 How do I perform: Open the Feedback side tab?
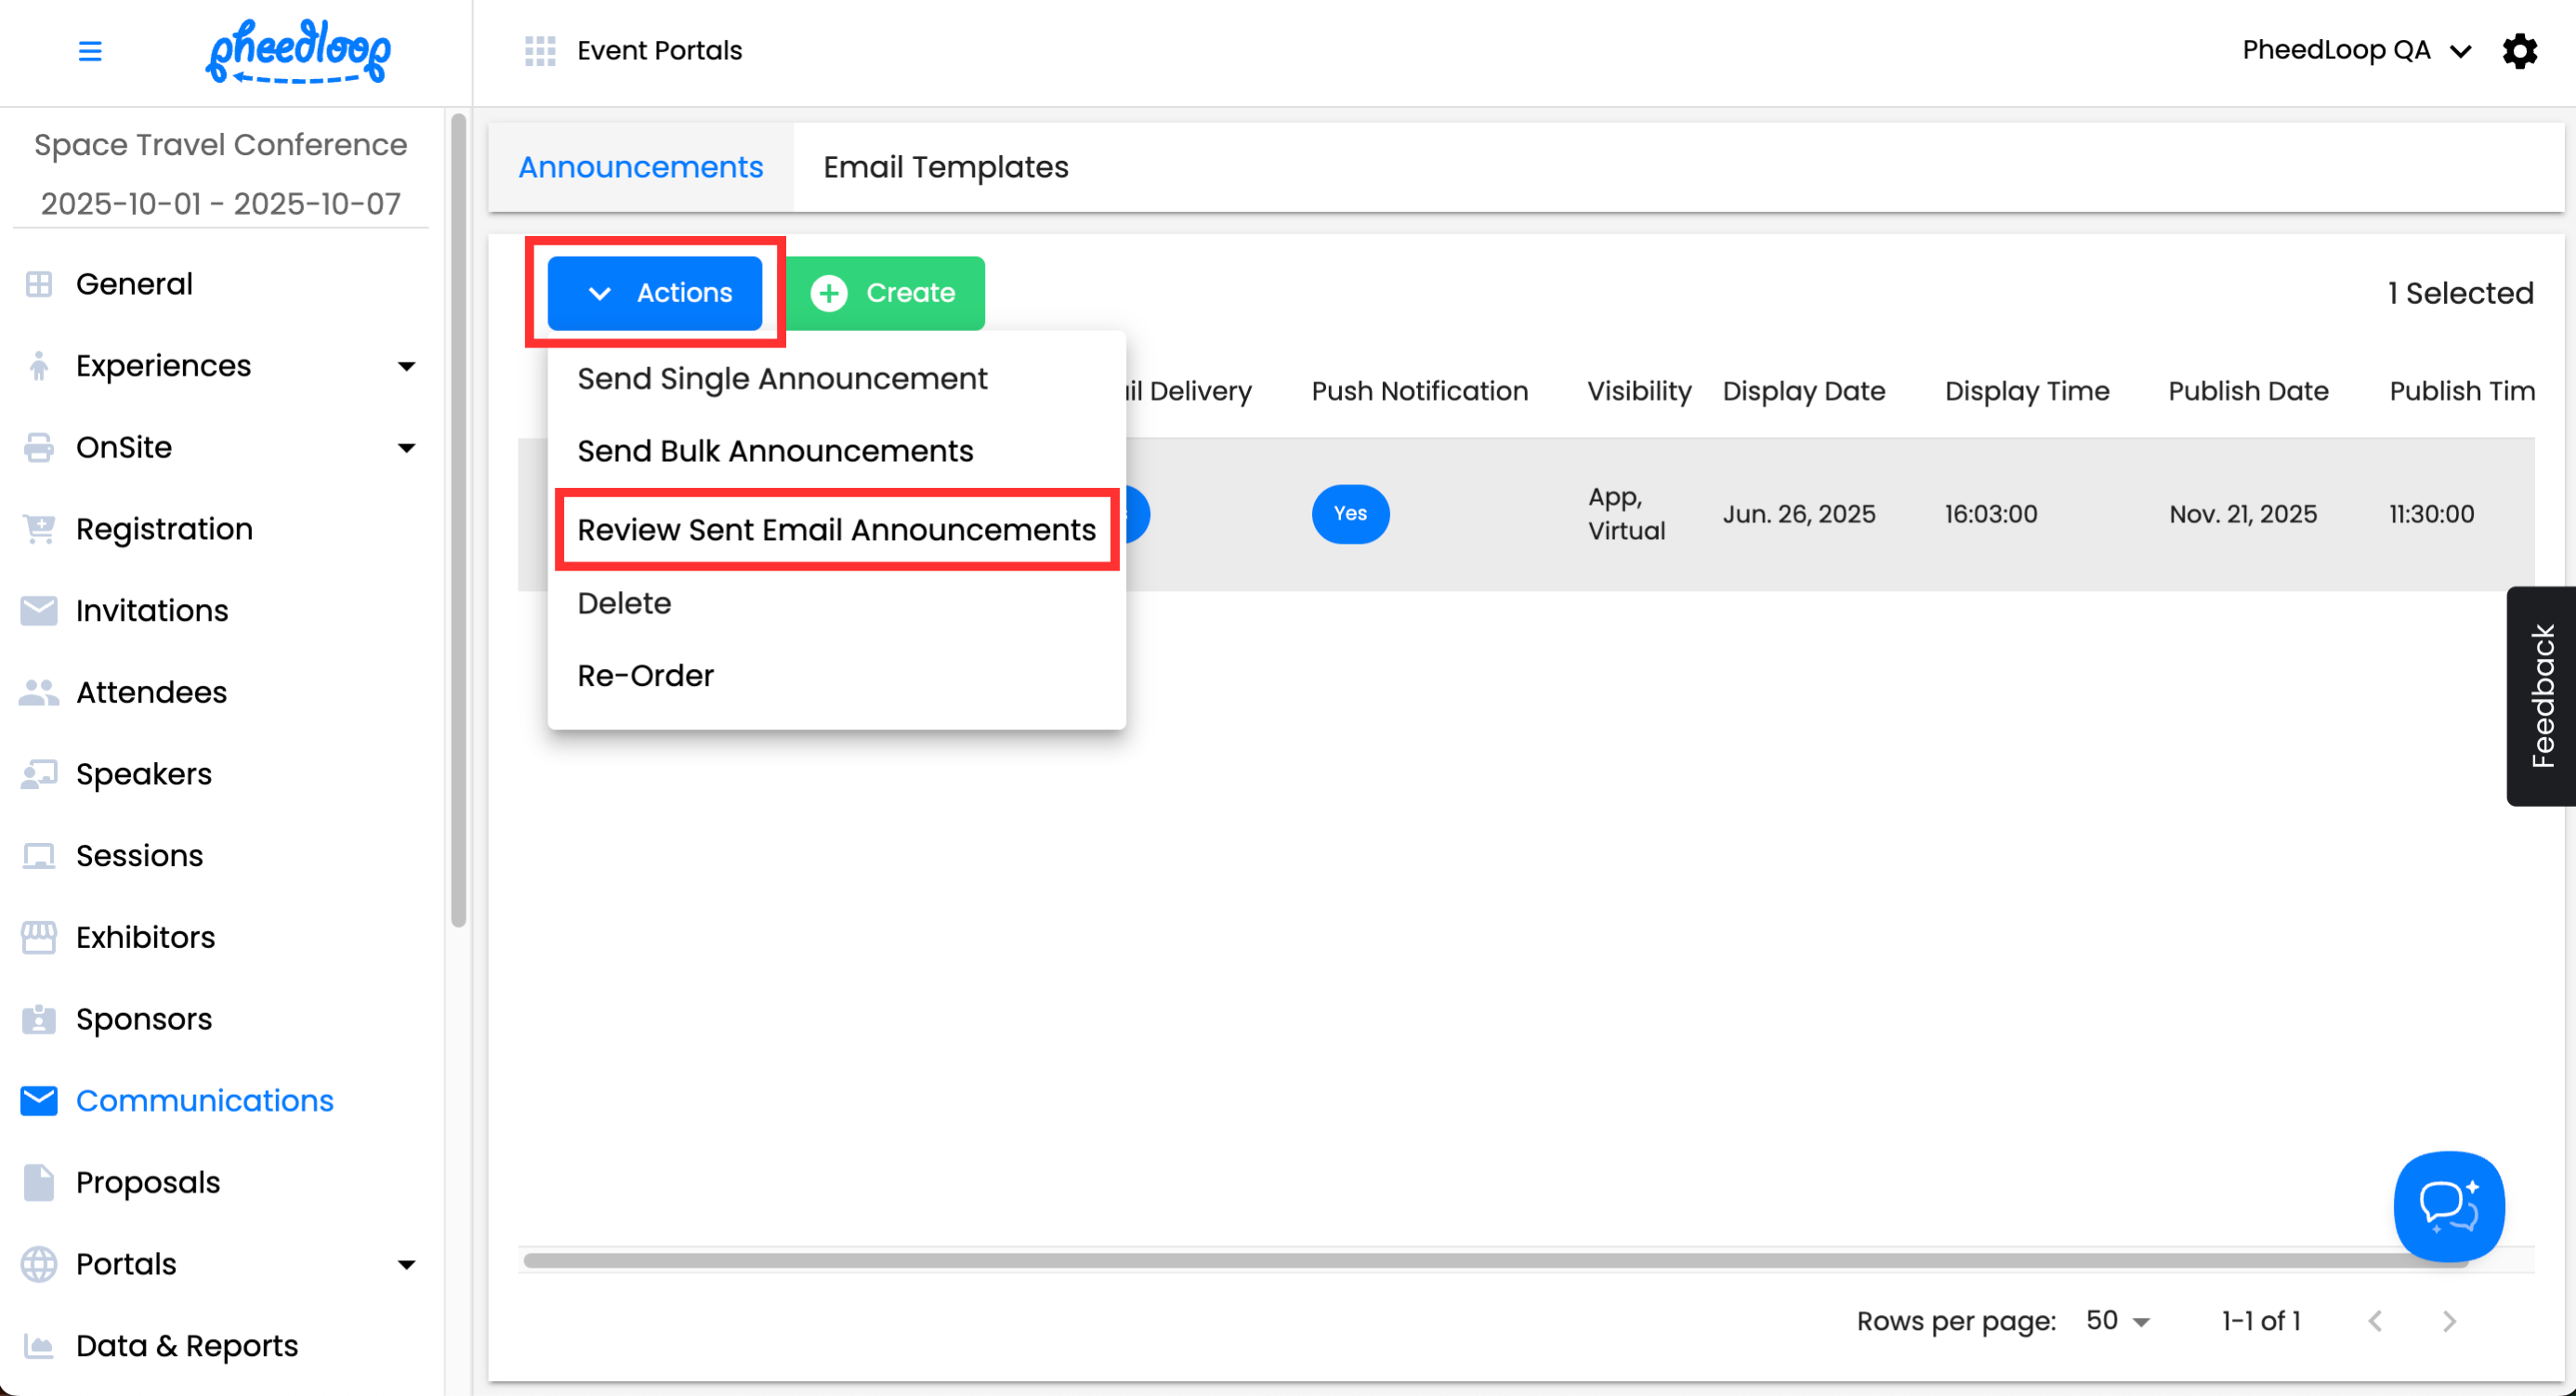2541,696
